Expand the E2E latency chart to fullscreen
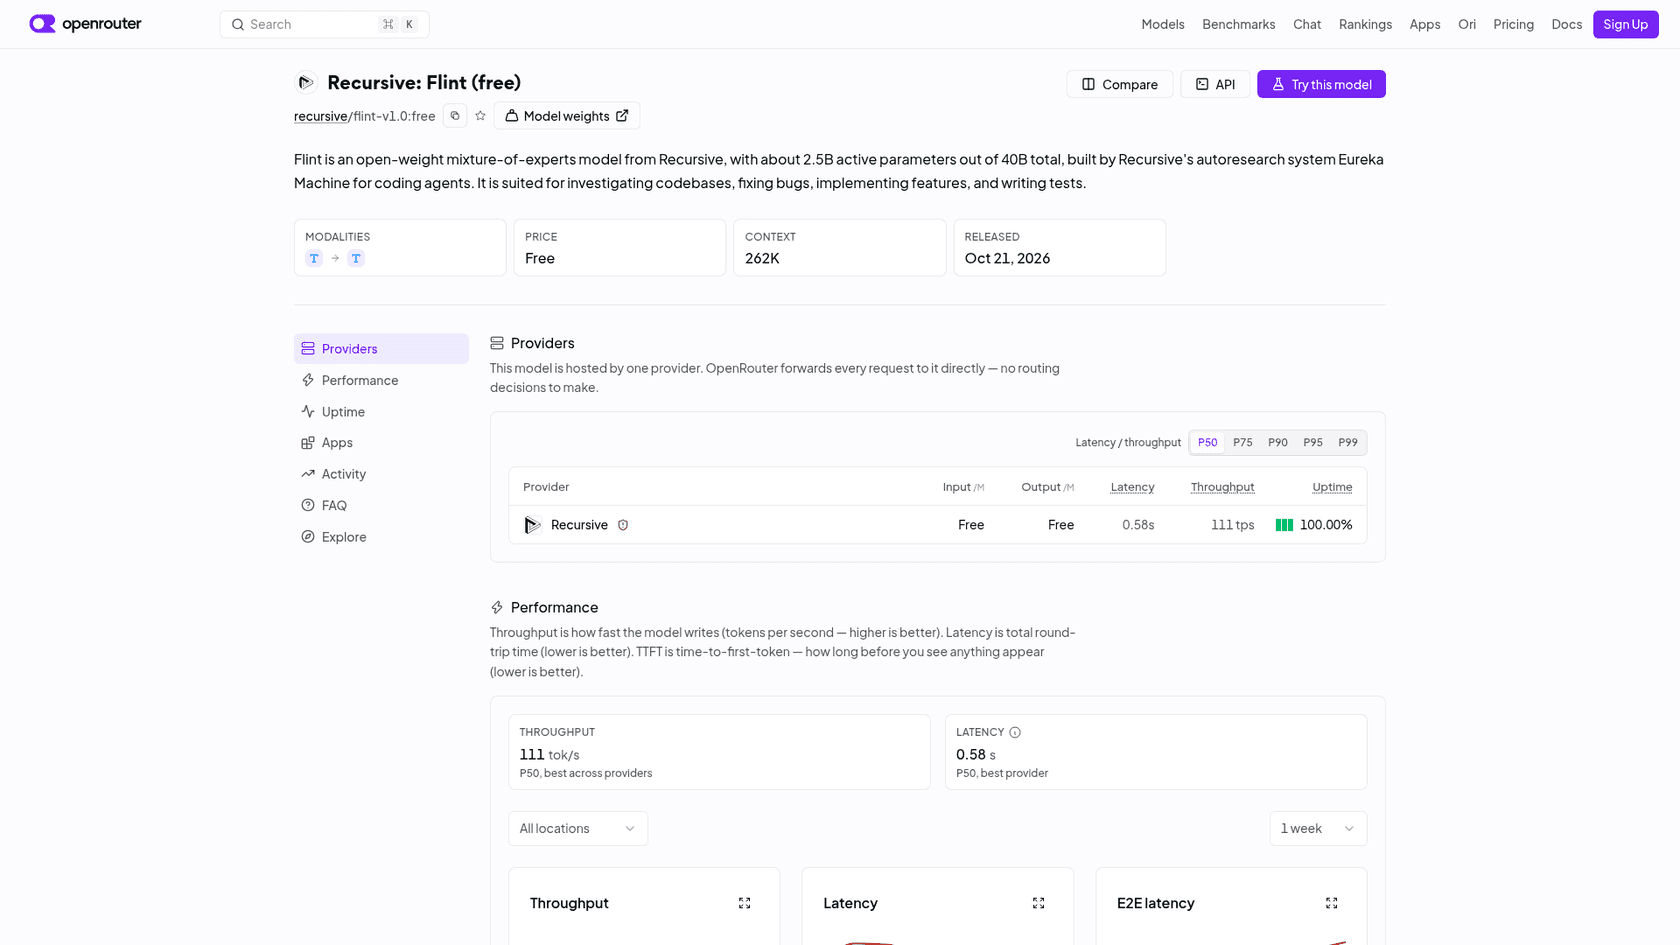 1332,903
